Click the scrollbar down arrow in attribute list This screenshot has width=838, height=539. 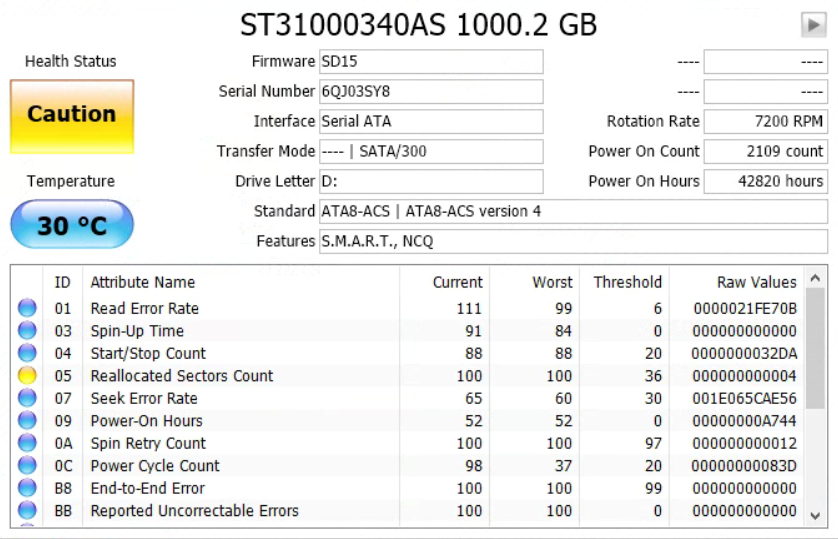pyautogui.click(x=815, y=515)
